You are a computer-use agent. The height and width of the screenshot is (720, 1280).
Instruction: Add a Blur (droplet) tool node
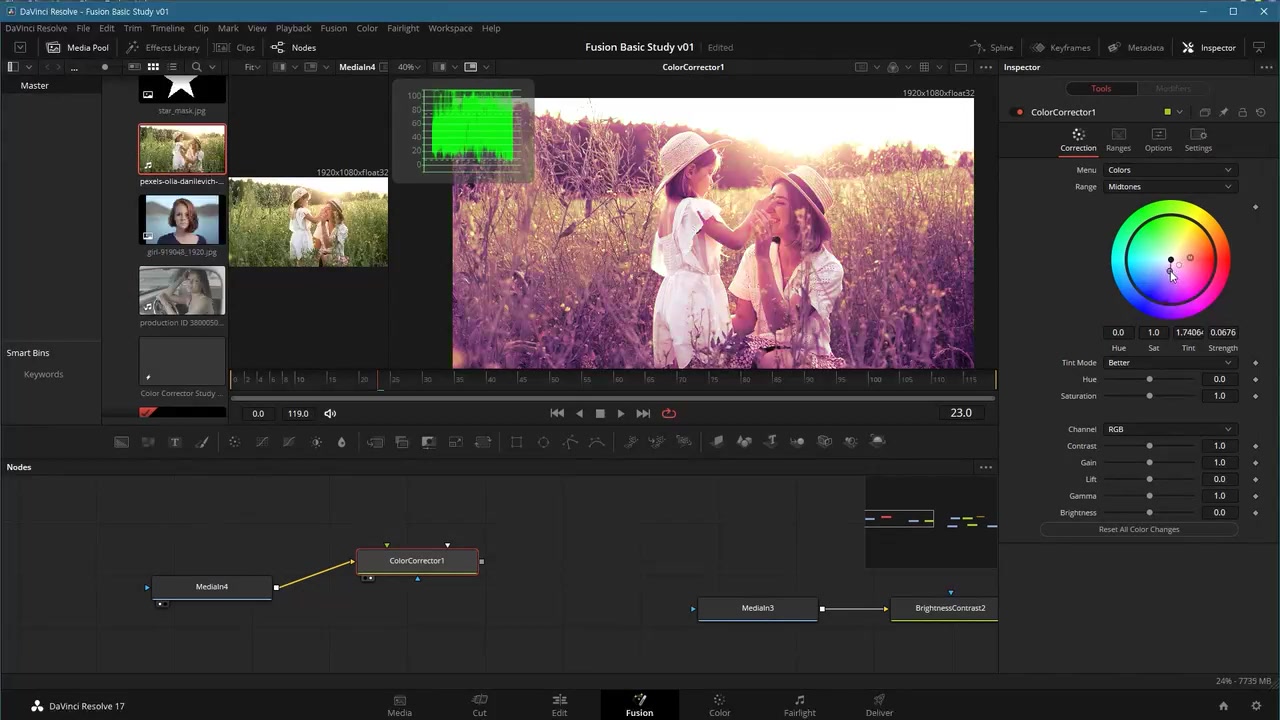341,442
